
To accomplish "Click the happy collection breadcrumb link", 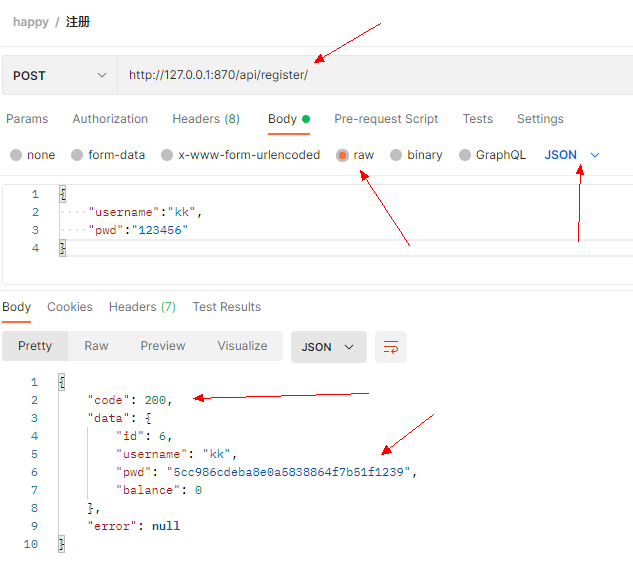I will pyautogui.click(x=31, y=22).
